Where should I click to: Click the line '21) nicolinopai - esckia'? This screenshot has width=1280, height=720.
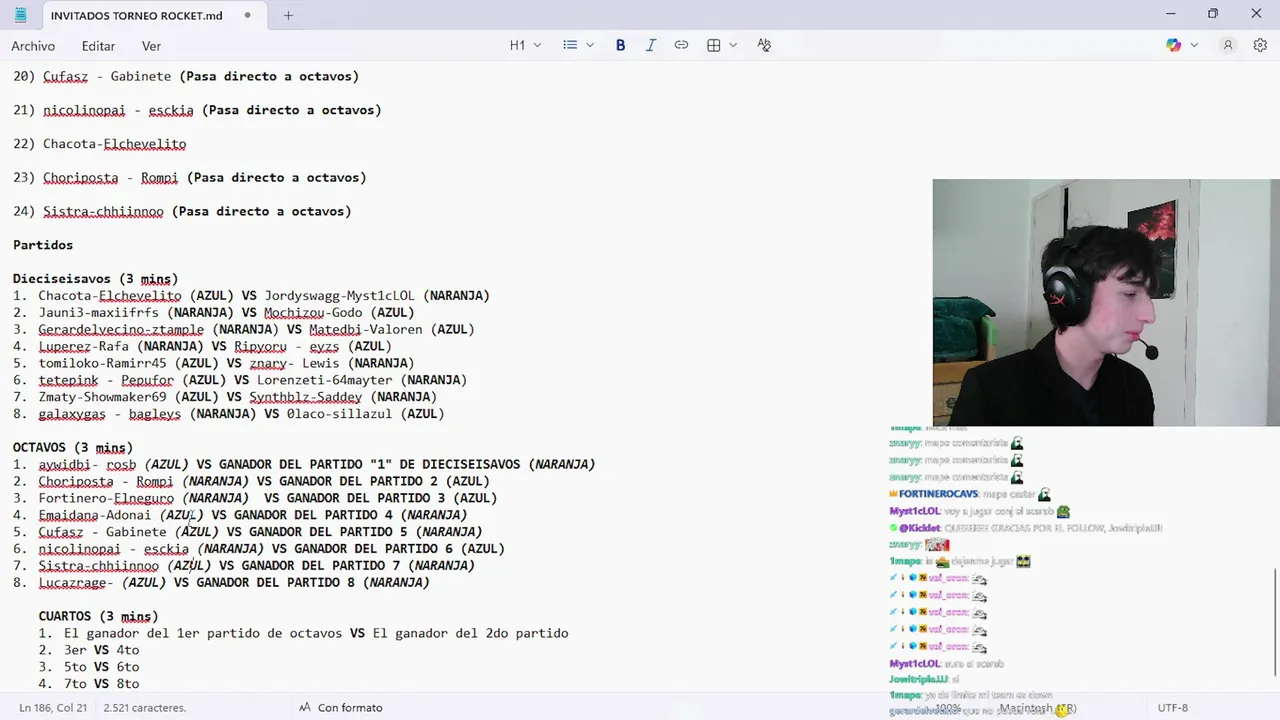click(x=197, y=110)
